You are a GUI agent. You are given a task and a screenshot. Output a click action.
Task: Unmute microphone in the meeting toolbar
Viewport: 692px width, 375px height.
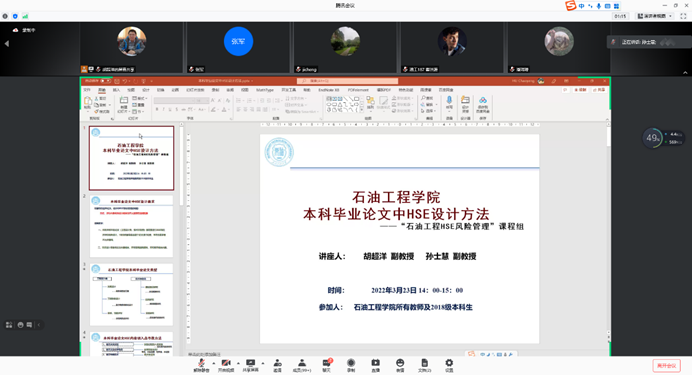click(x=201, y=365)
